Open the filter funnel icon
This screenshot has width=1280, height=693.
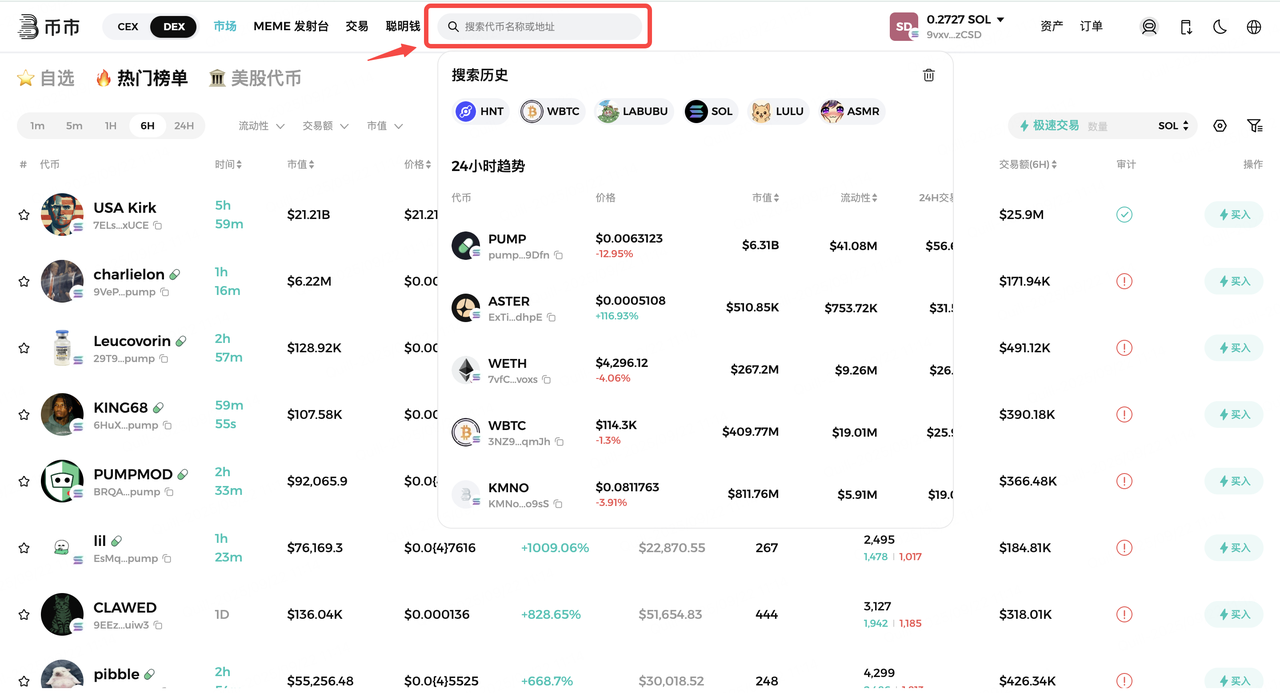point(1254,126)
